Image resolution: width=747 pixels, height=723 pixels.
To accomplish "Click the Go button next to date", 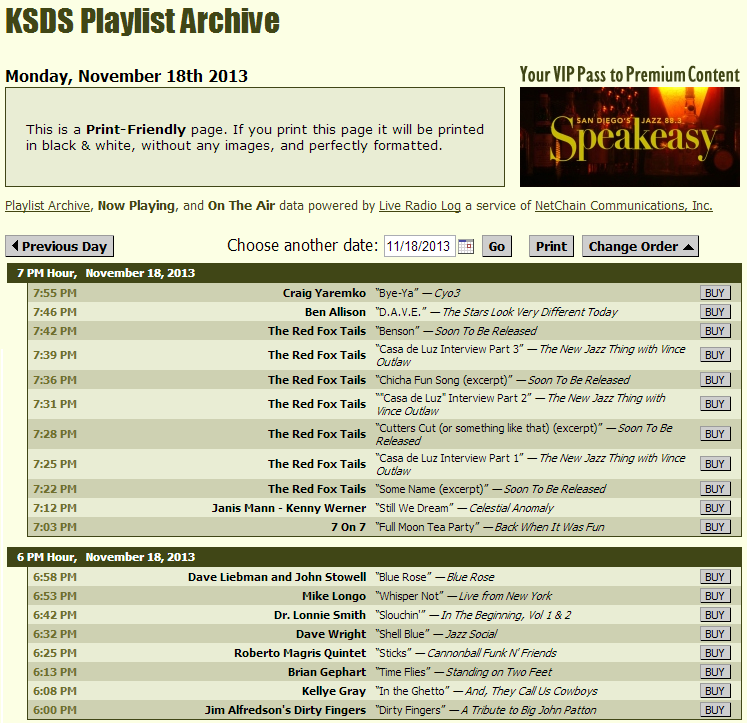I will click(x=496, y=246).
